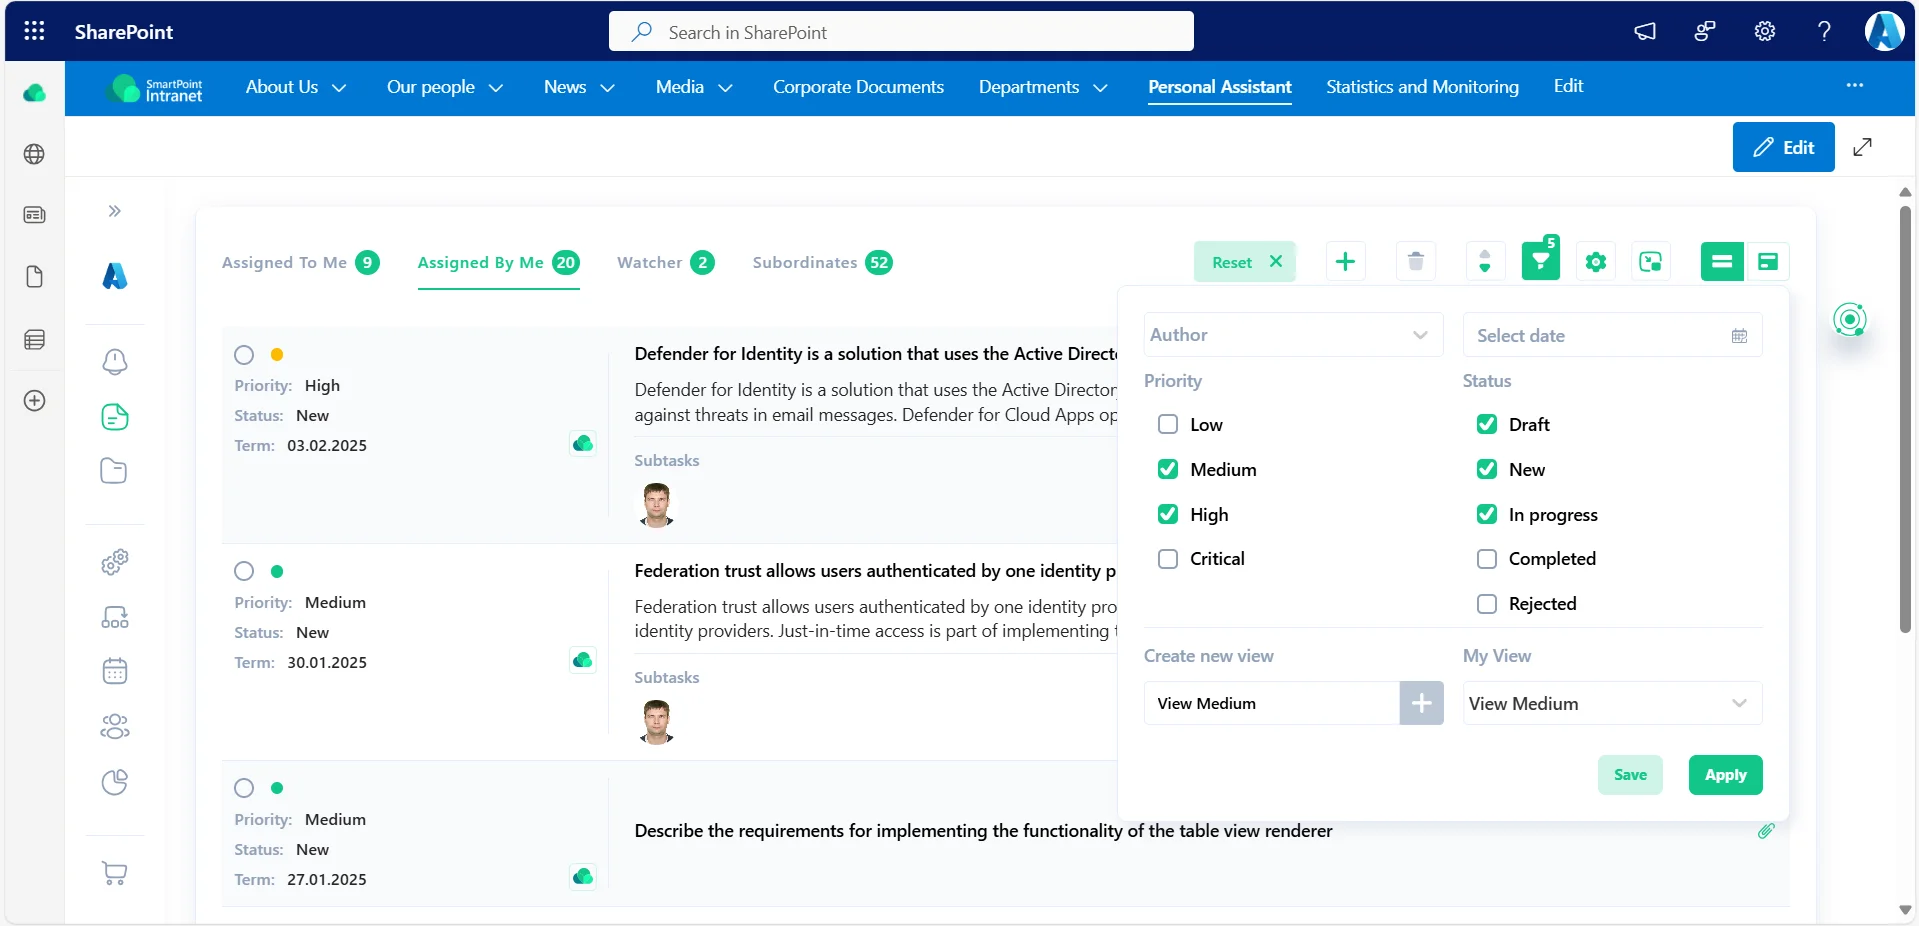Toggle the green filter funnel button
1919x926 pixels.
1540,262
